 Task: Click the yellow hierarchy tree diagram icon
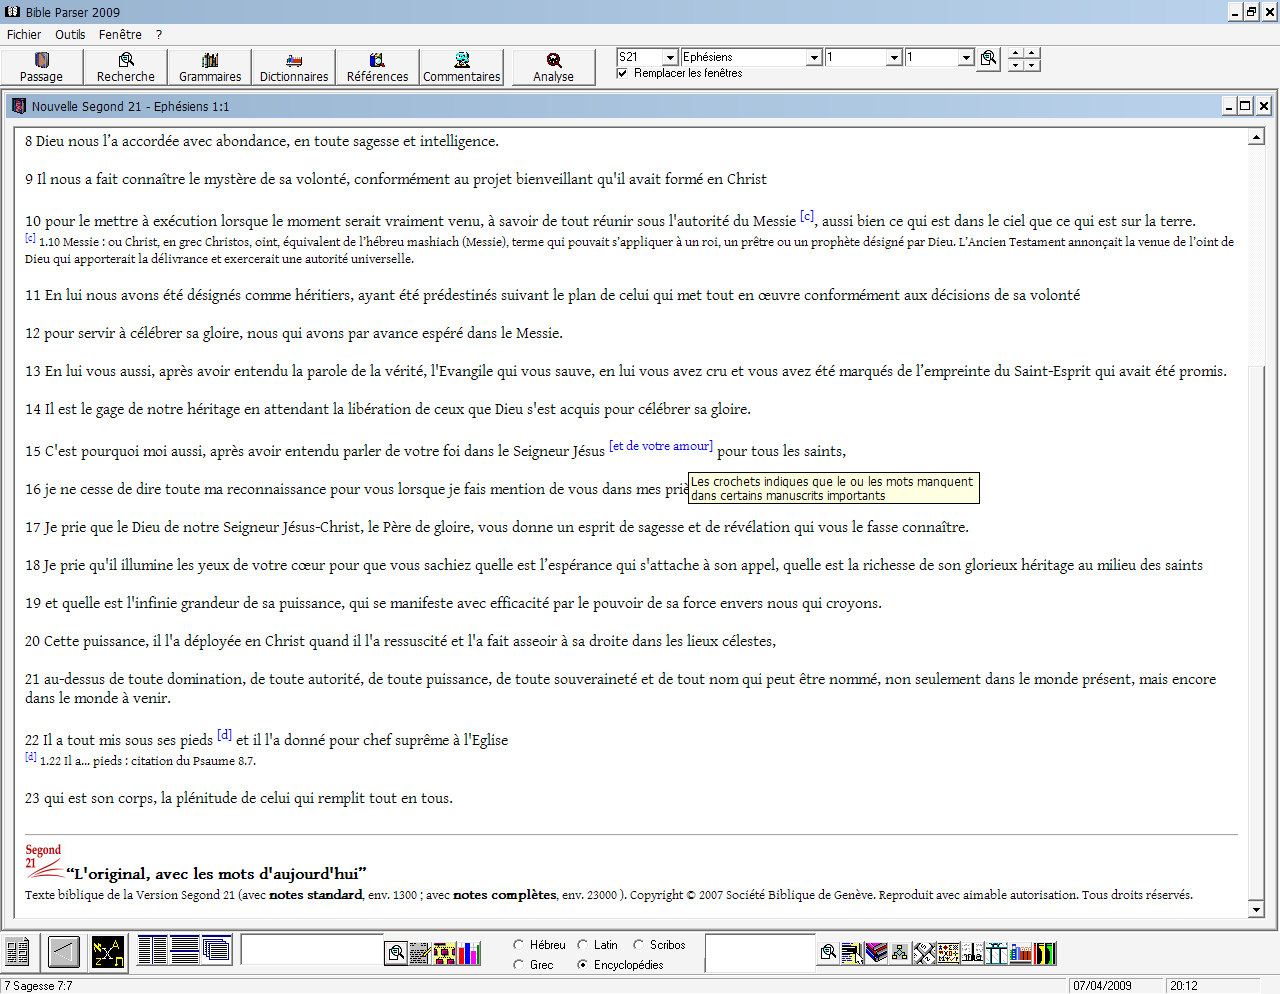(899, 953)
